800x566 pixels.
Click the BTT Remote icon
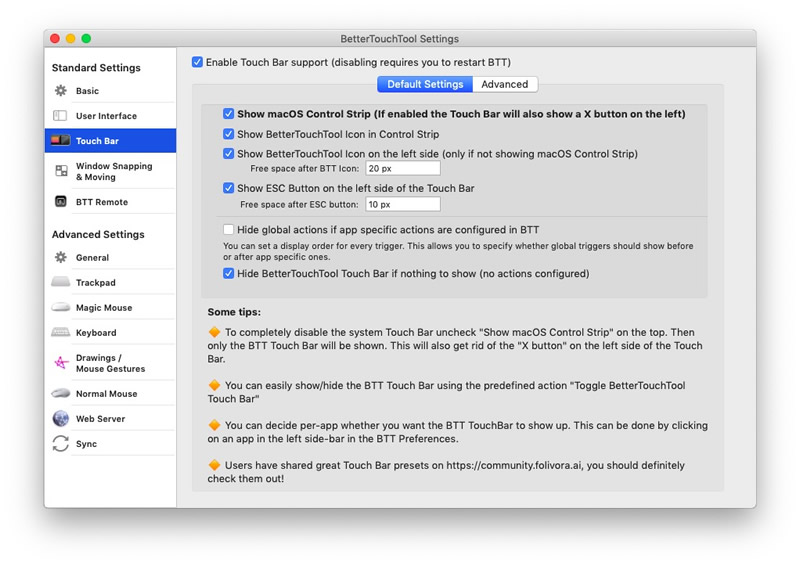pyautogui.click(x=60, y=201)
